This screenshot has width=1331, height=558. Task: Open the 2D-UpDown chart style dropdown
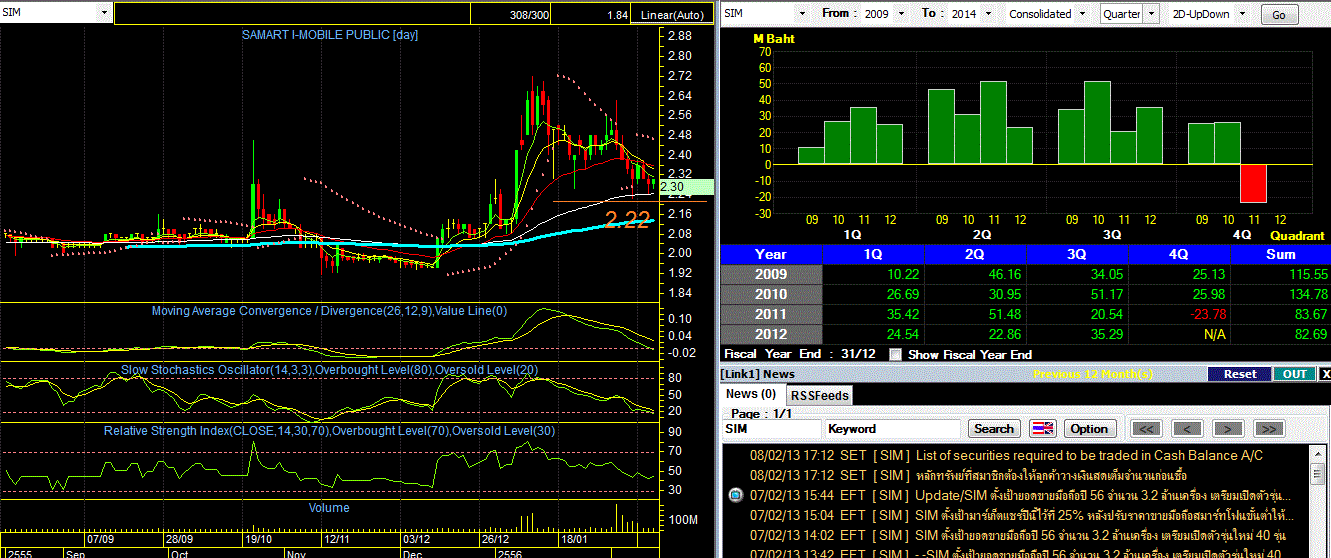coord(1243,14)
